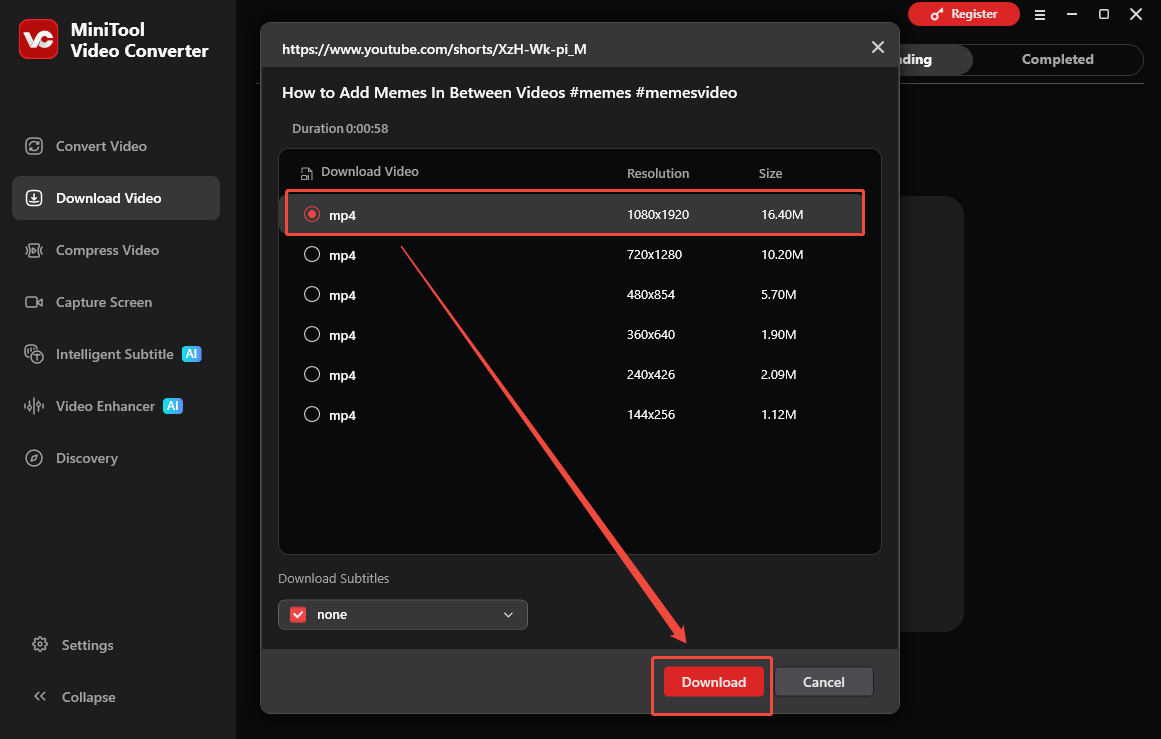Click the 480x854 resolution value
The image size is (1161, 739).
point(650,294)
